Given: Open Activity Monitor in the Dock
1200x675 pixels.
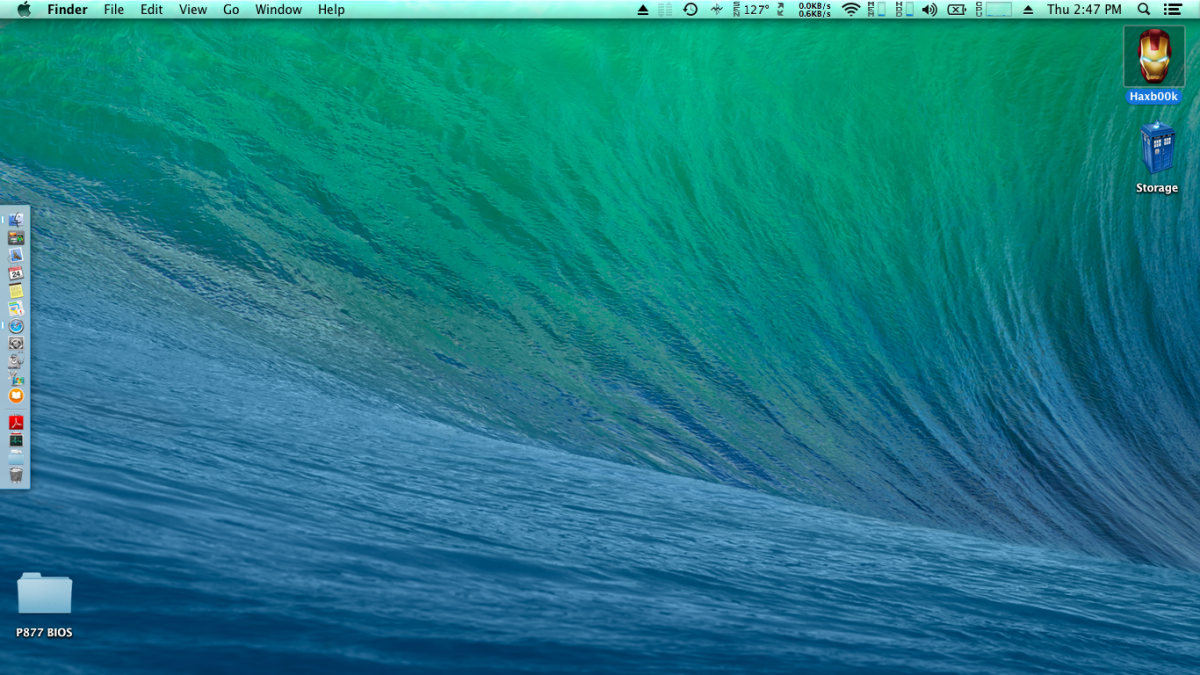Looking at the screenshot, I should pos(16,440).
